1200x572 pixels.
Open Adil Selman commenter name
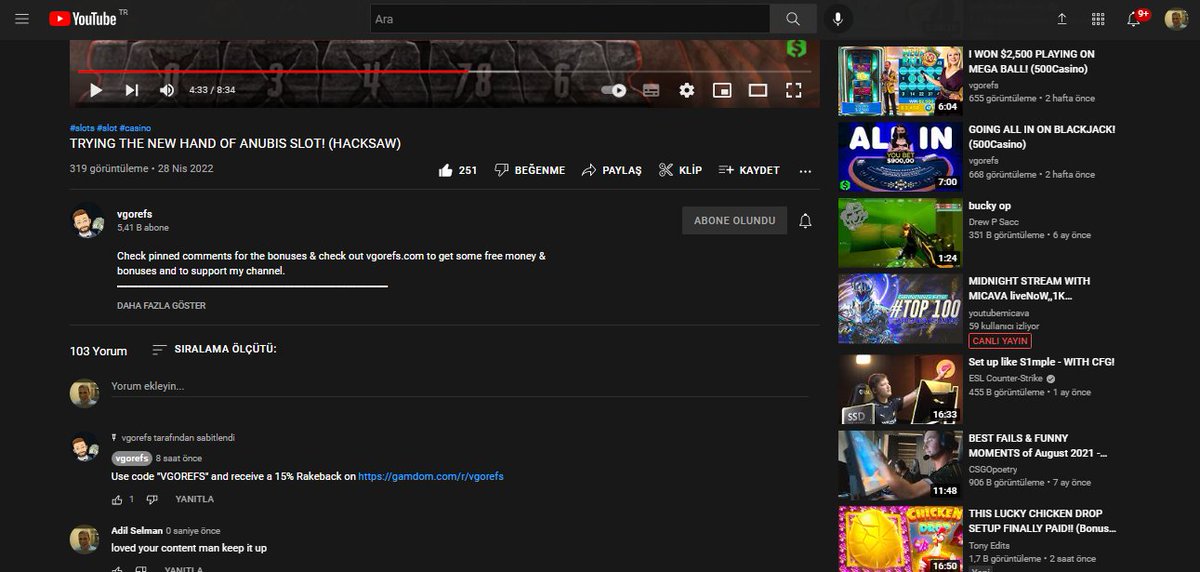(x=136, y=531)
